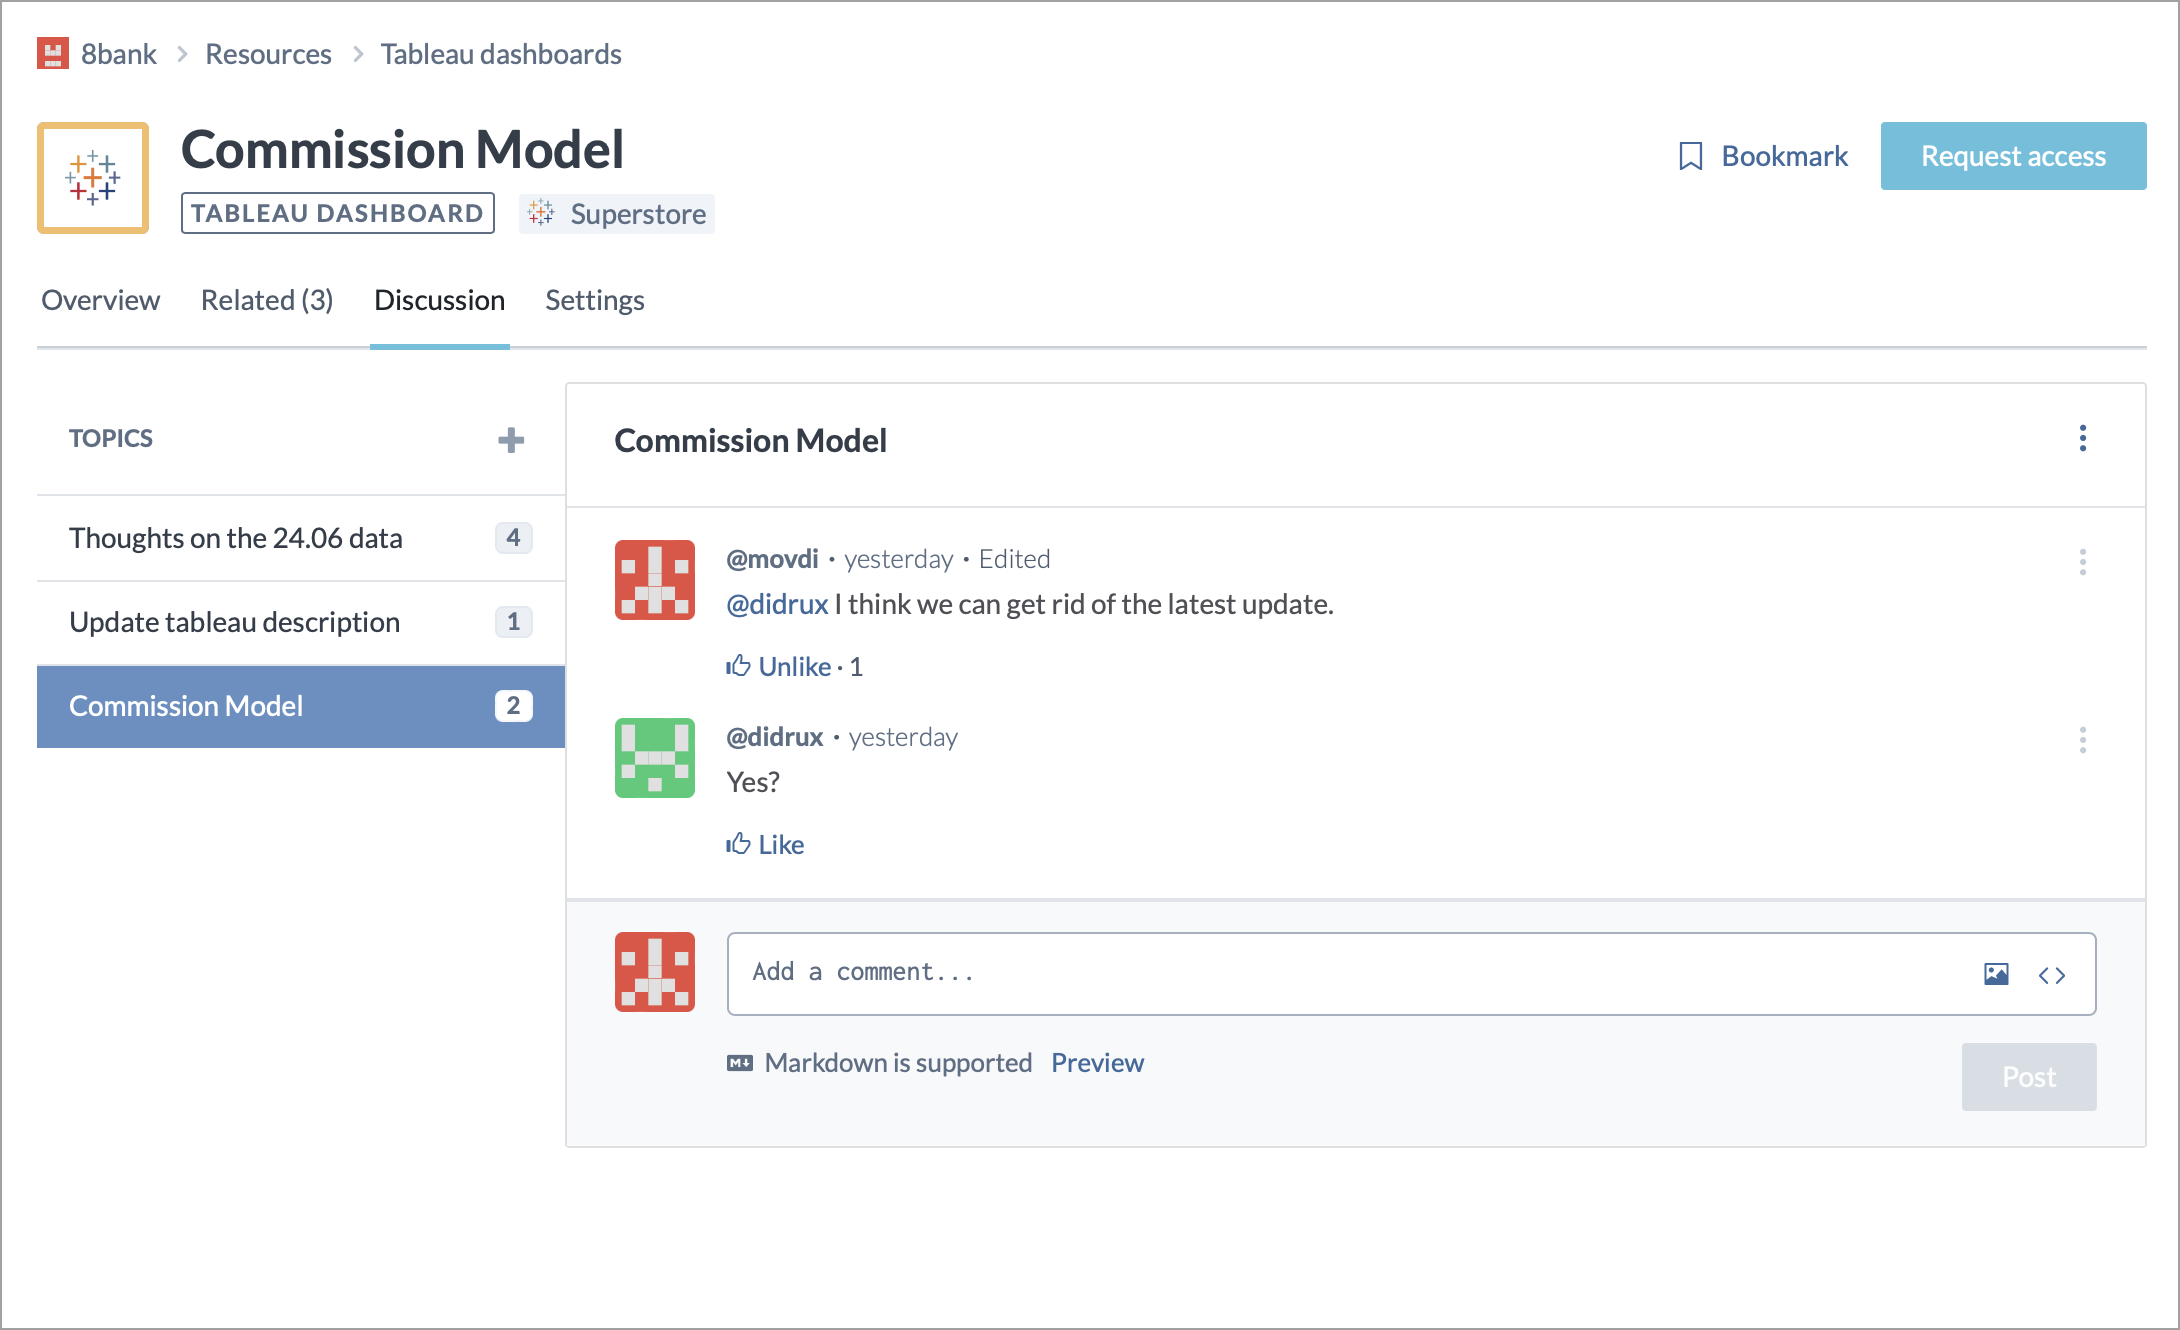Image resolution: width=2180 pixels, height=1330 pixels.
Task: Open options menu for @movdi comment
Action: (x=2082, y=562)
